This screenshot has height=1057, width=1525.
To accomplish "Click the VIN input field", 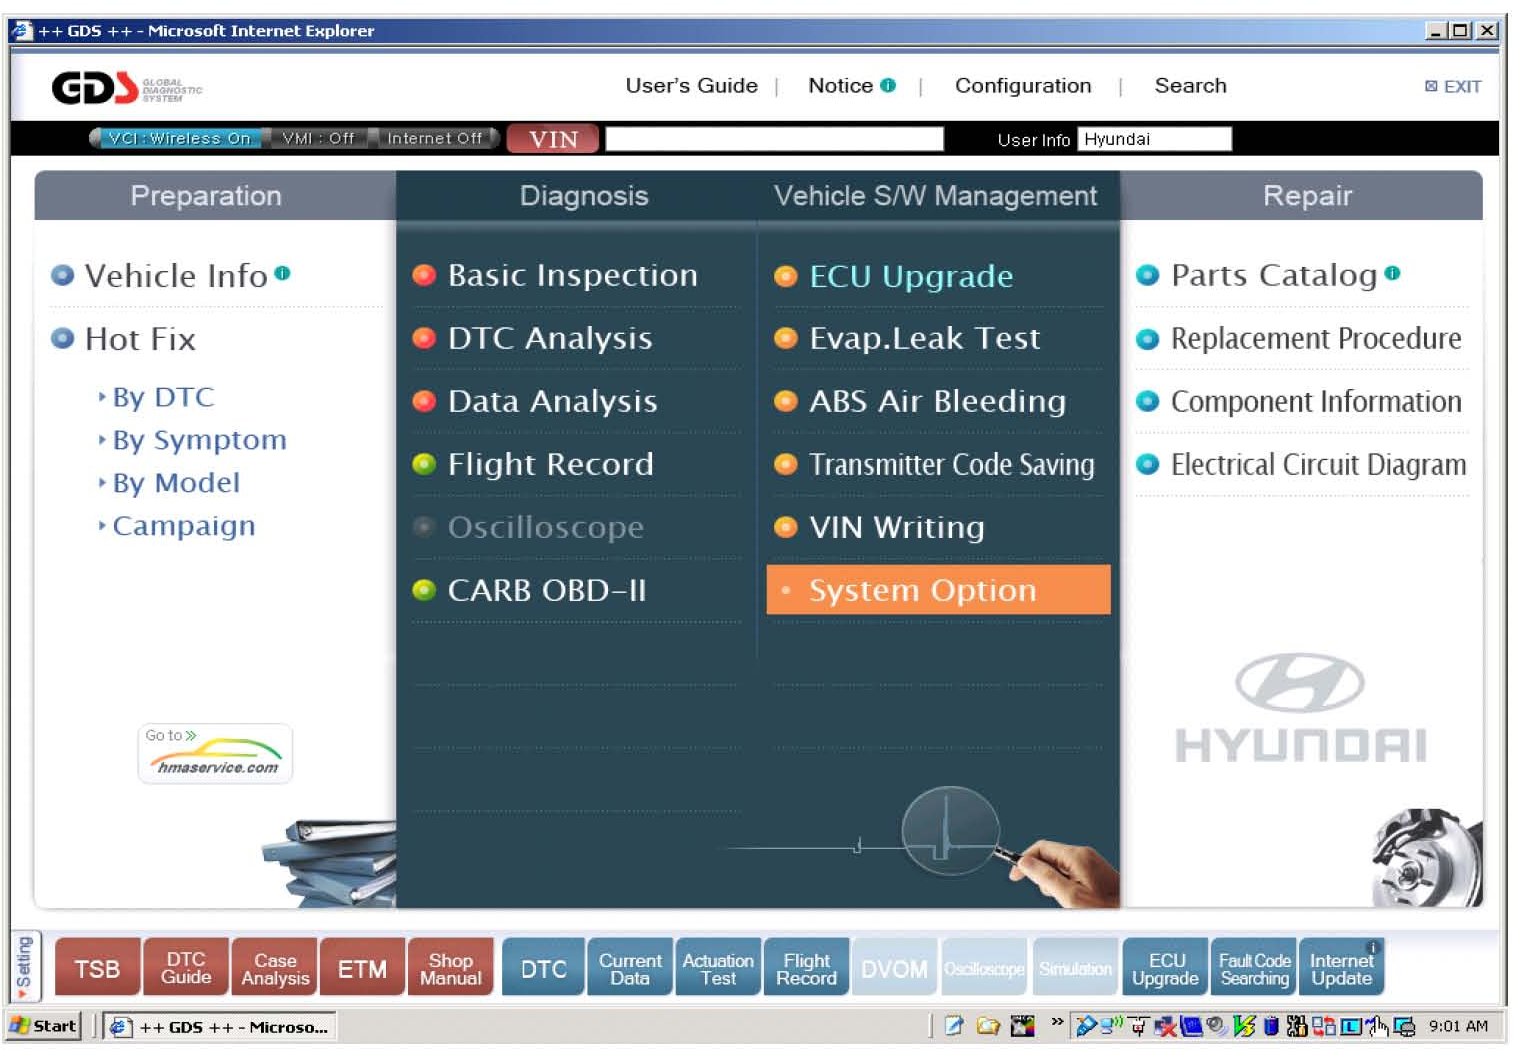I will click(774, 139).
